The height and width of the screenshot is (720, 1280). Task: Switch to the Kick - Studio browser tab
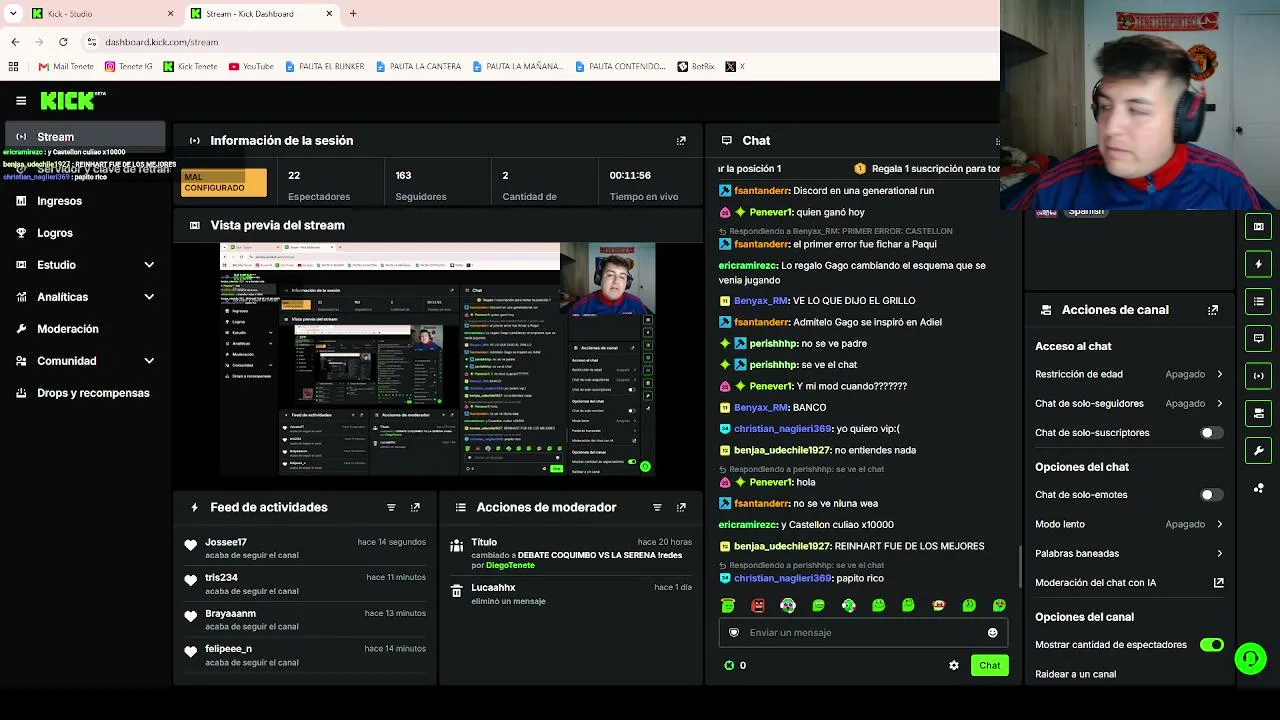pyautogui.click(x=102, y=14)
